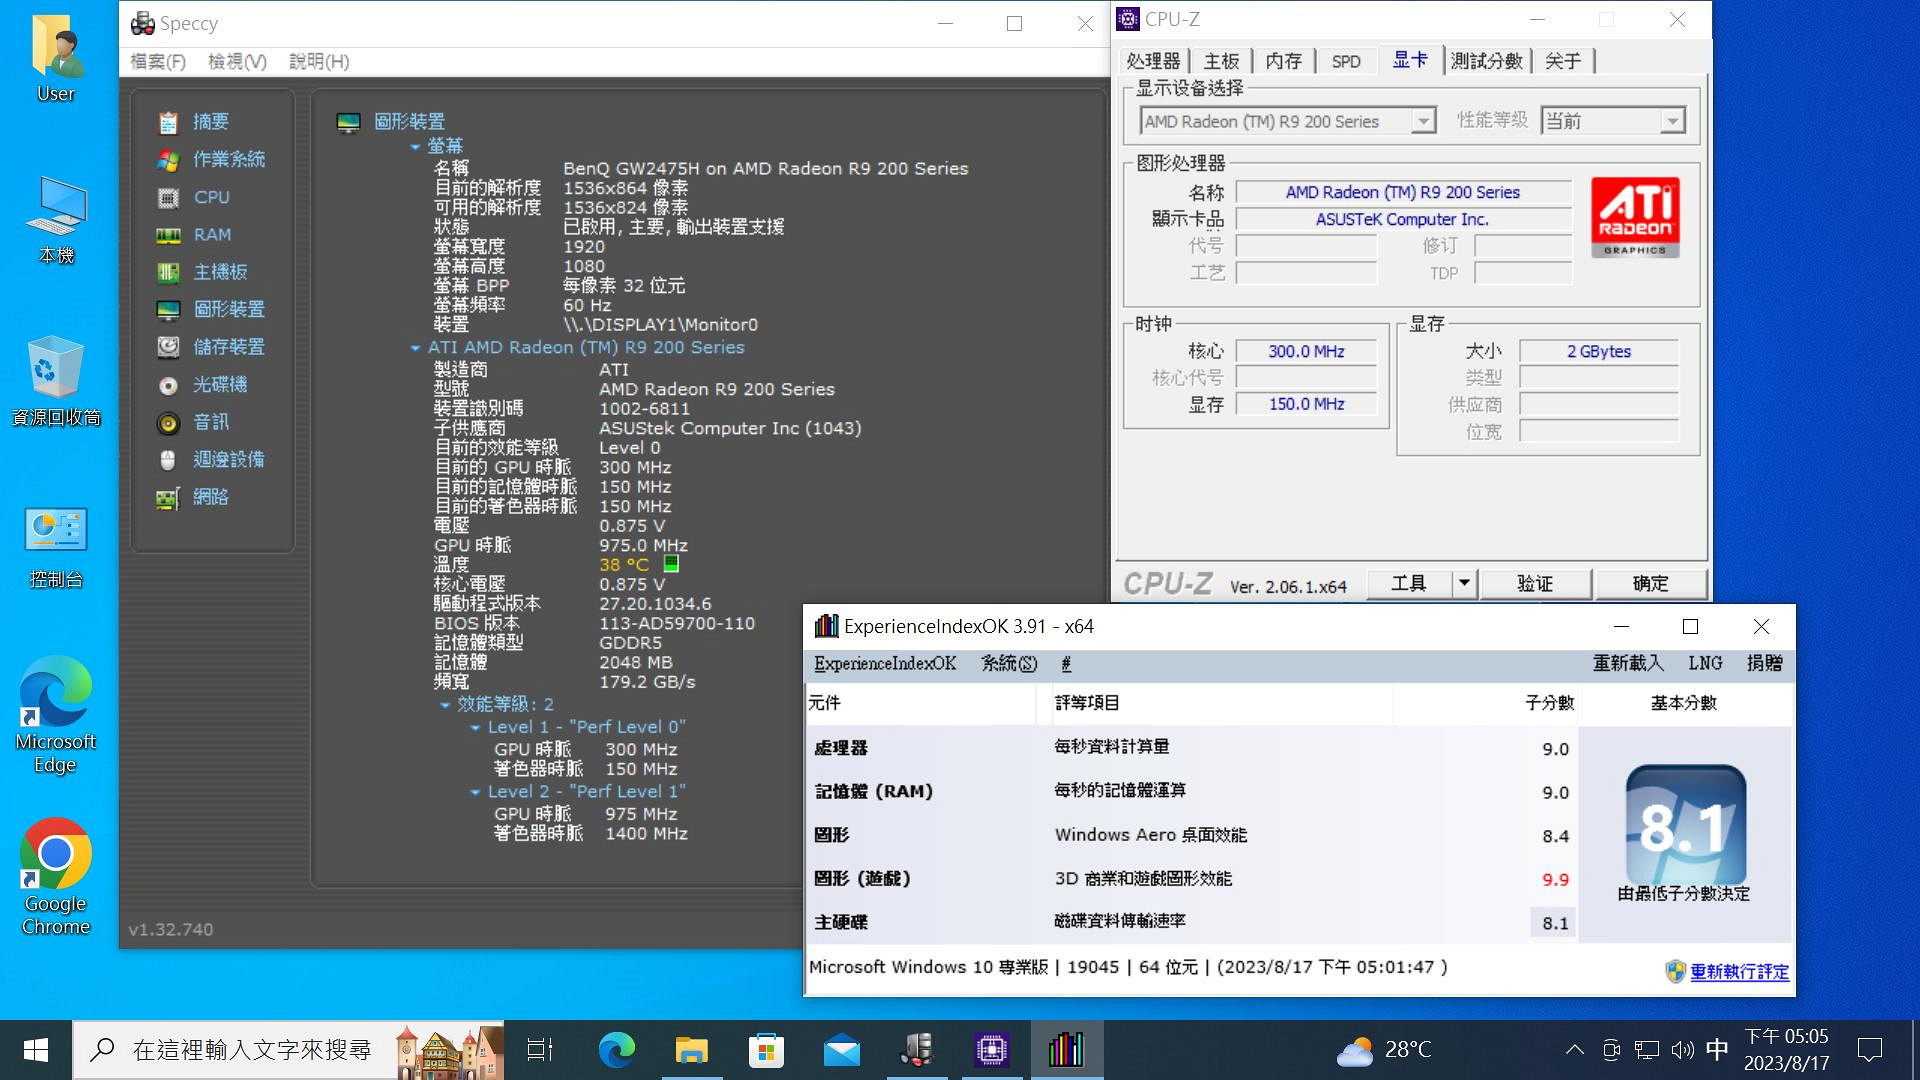1920x1080 pixels.
Task: Open File Explorer from the taskbar
Action: click(x=691, y=1050)
